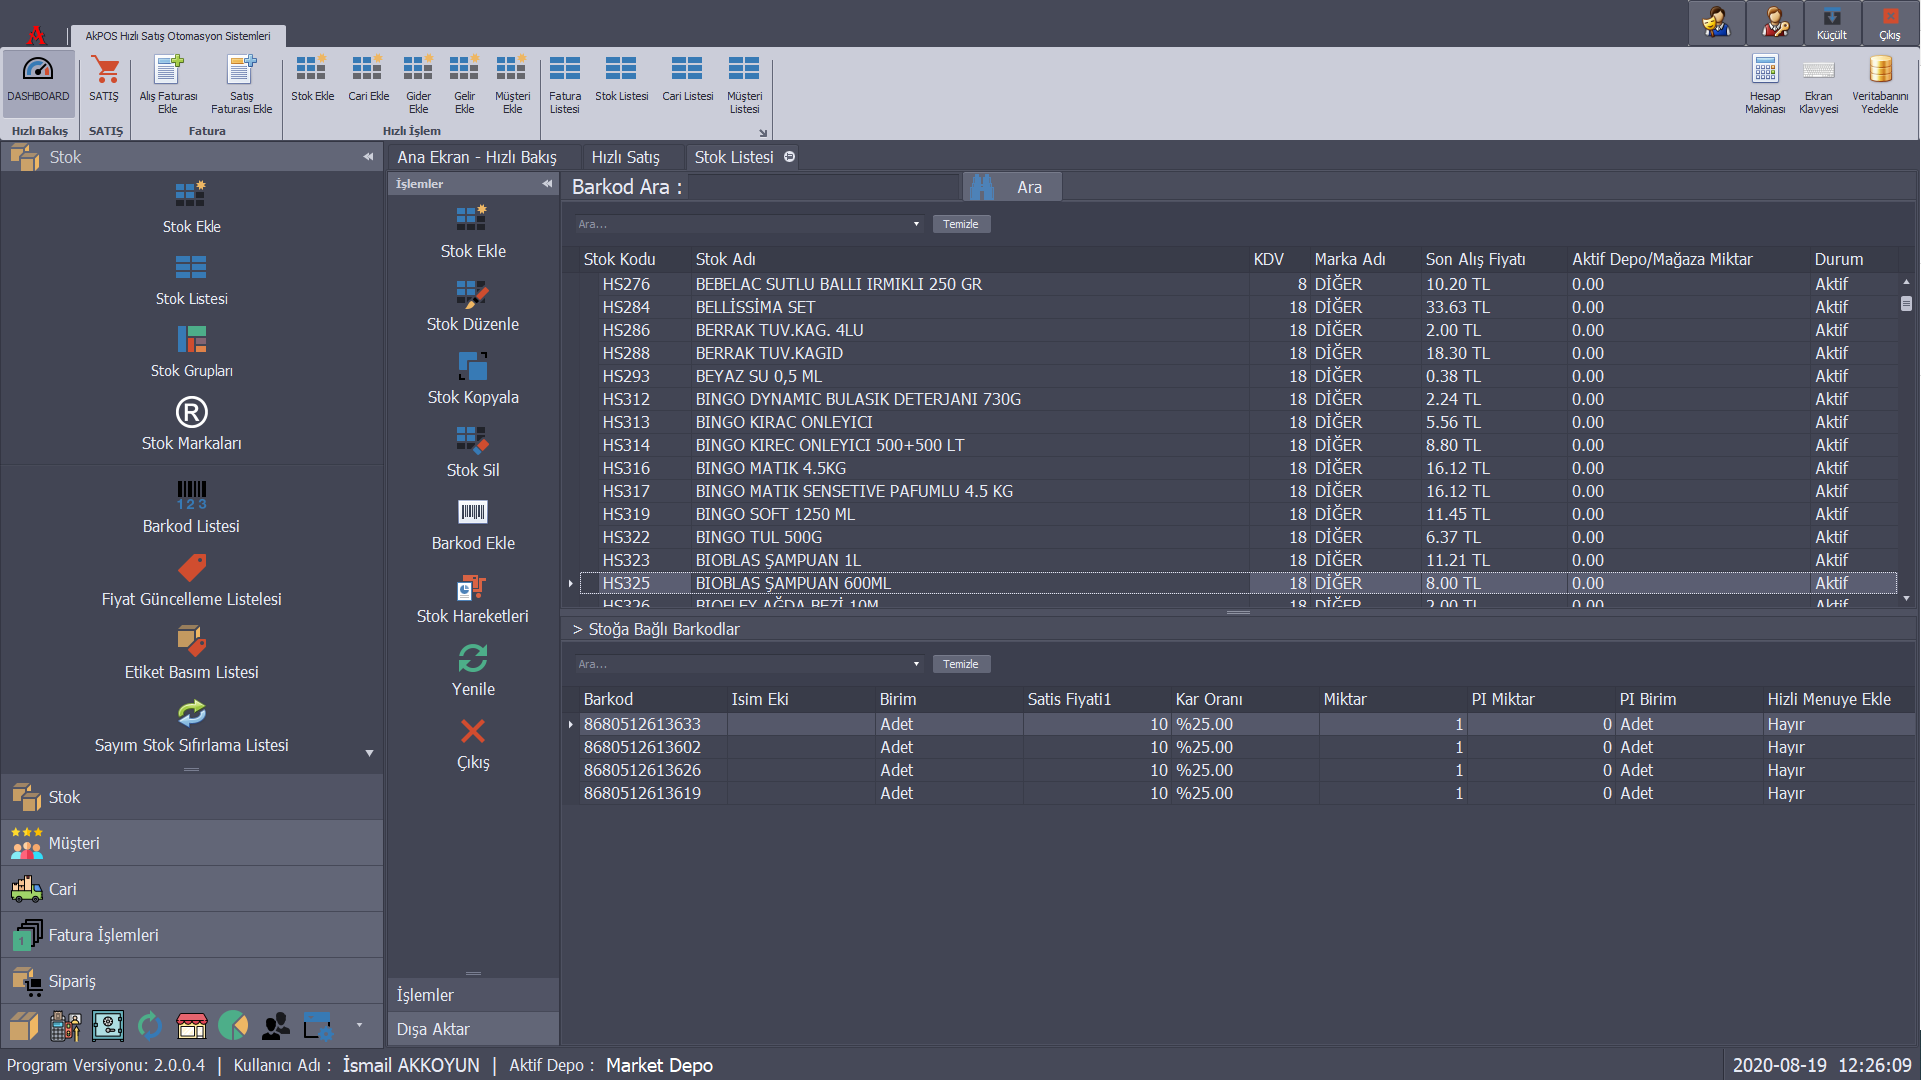
Task: Open the barcode section Ara dropdown
Action: pos(915,664)
